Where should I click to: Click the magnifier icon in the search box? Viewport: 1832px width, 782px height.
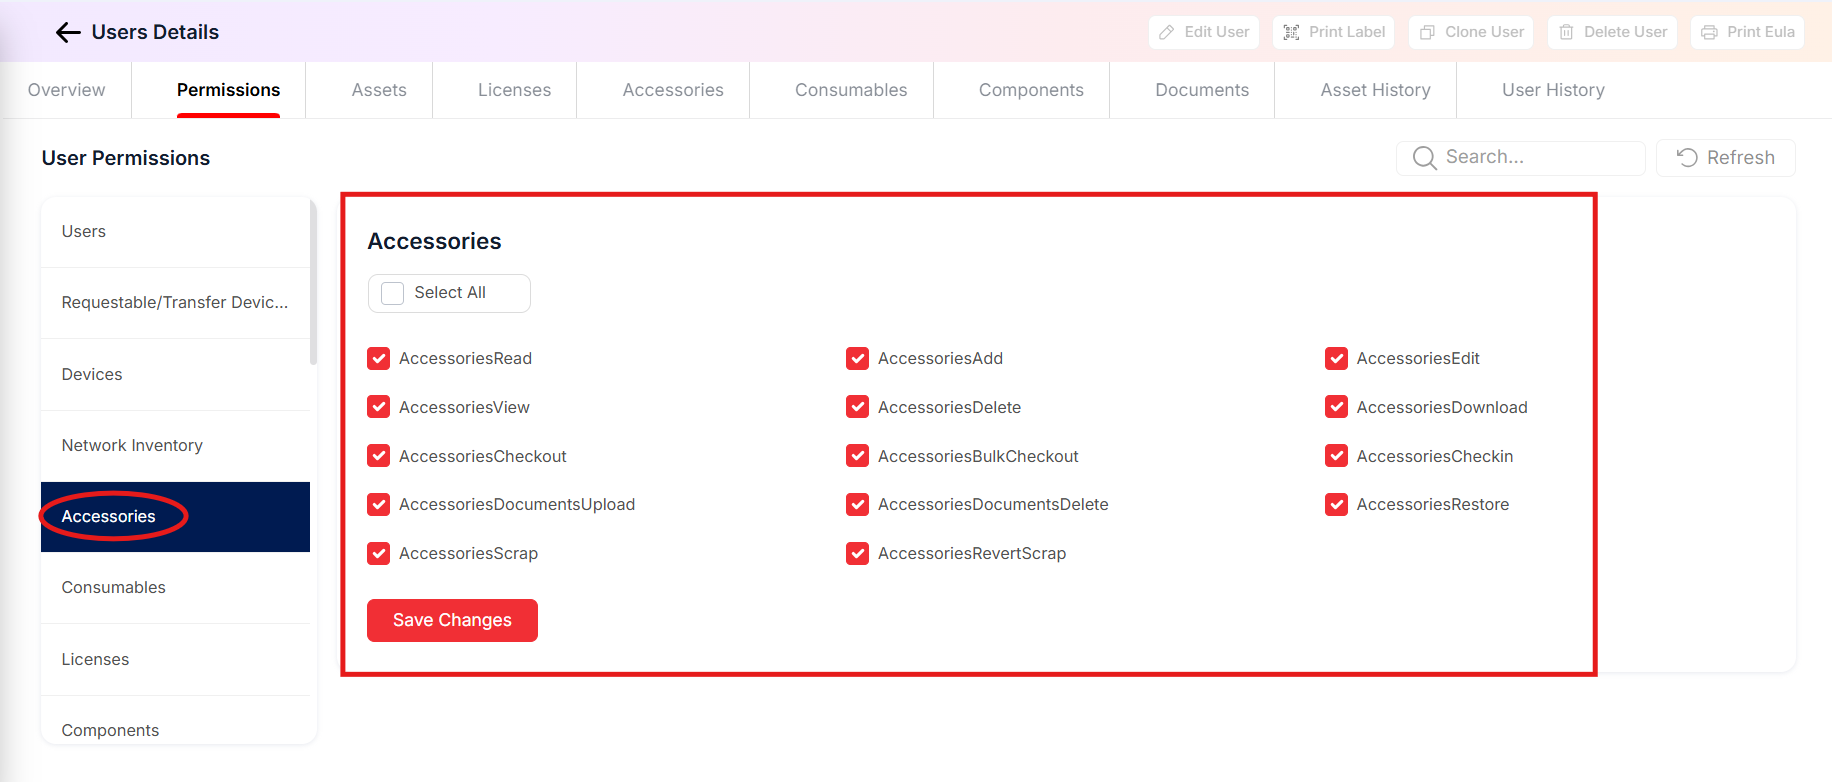(1424, 158)
